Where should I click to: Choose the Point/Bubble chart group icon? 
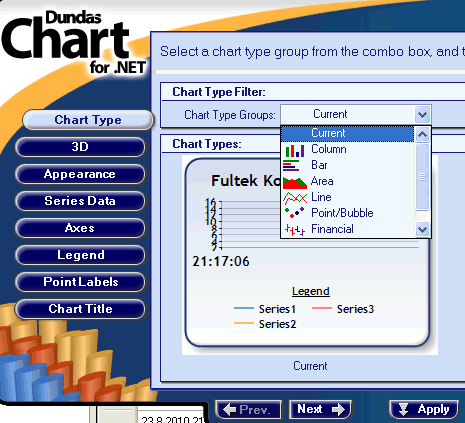(x=294, y=213)
